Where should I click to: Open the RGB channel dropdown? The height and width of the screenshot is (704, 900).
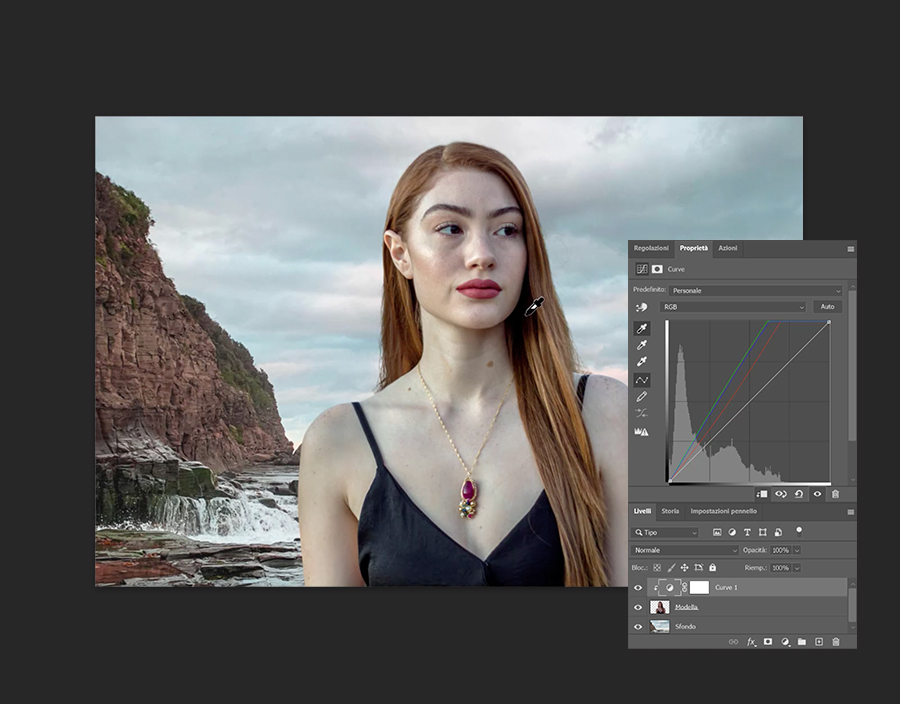coord(733,307)
